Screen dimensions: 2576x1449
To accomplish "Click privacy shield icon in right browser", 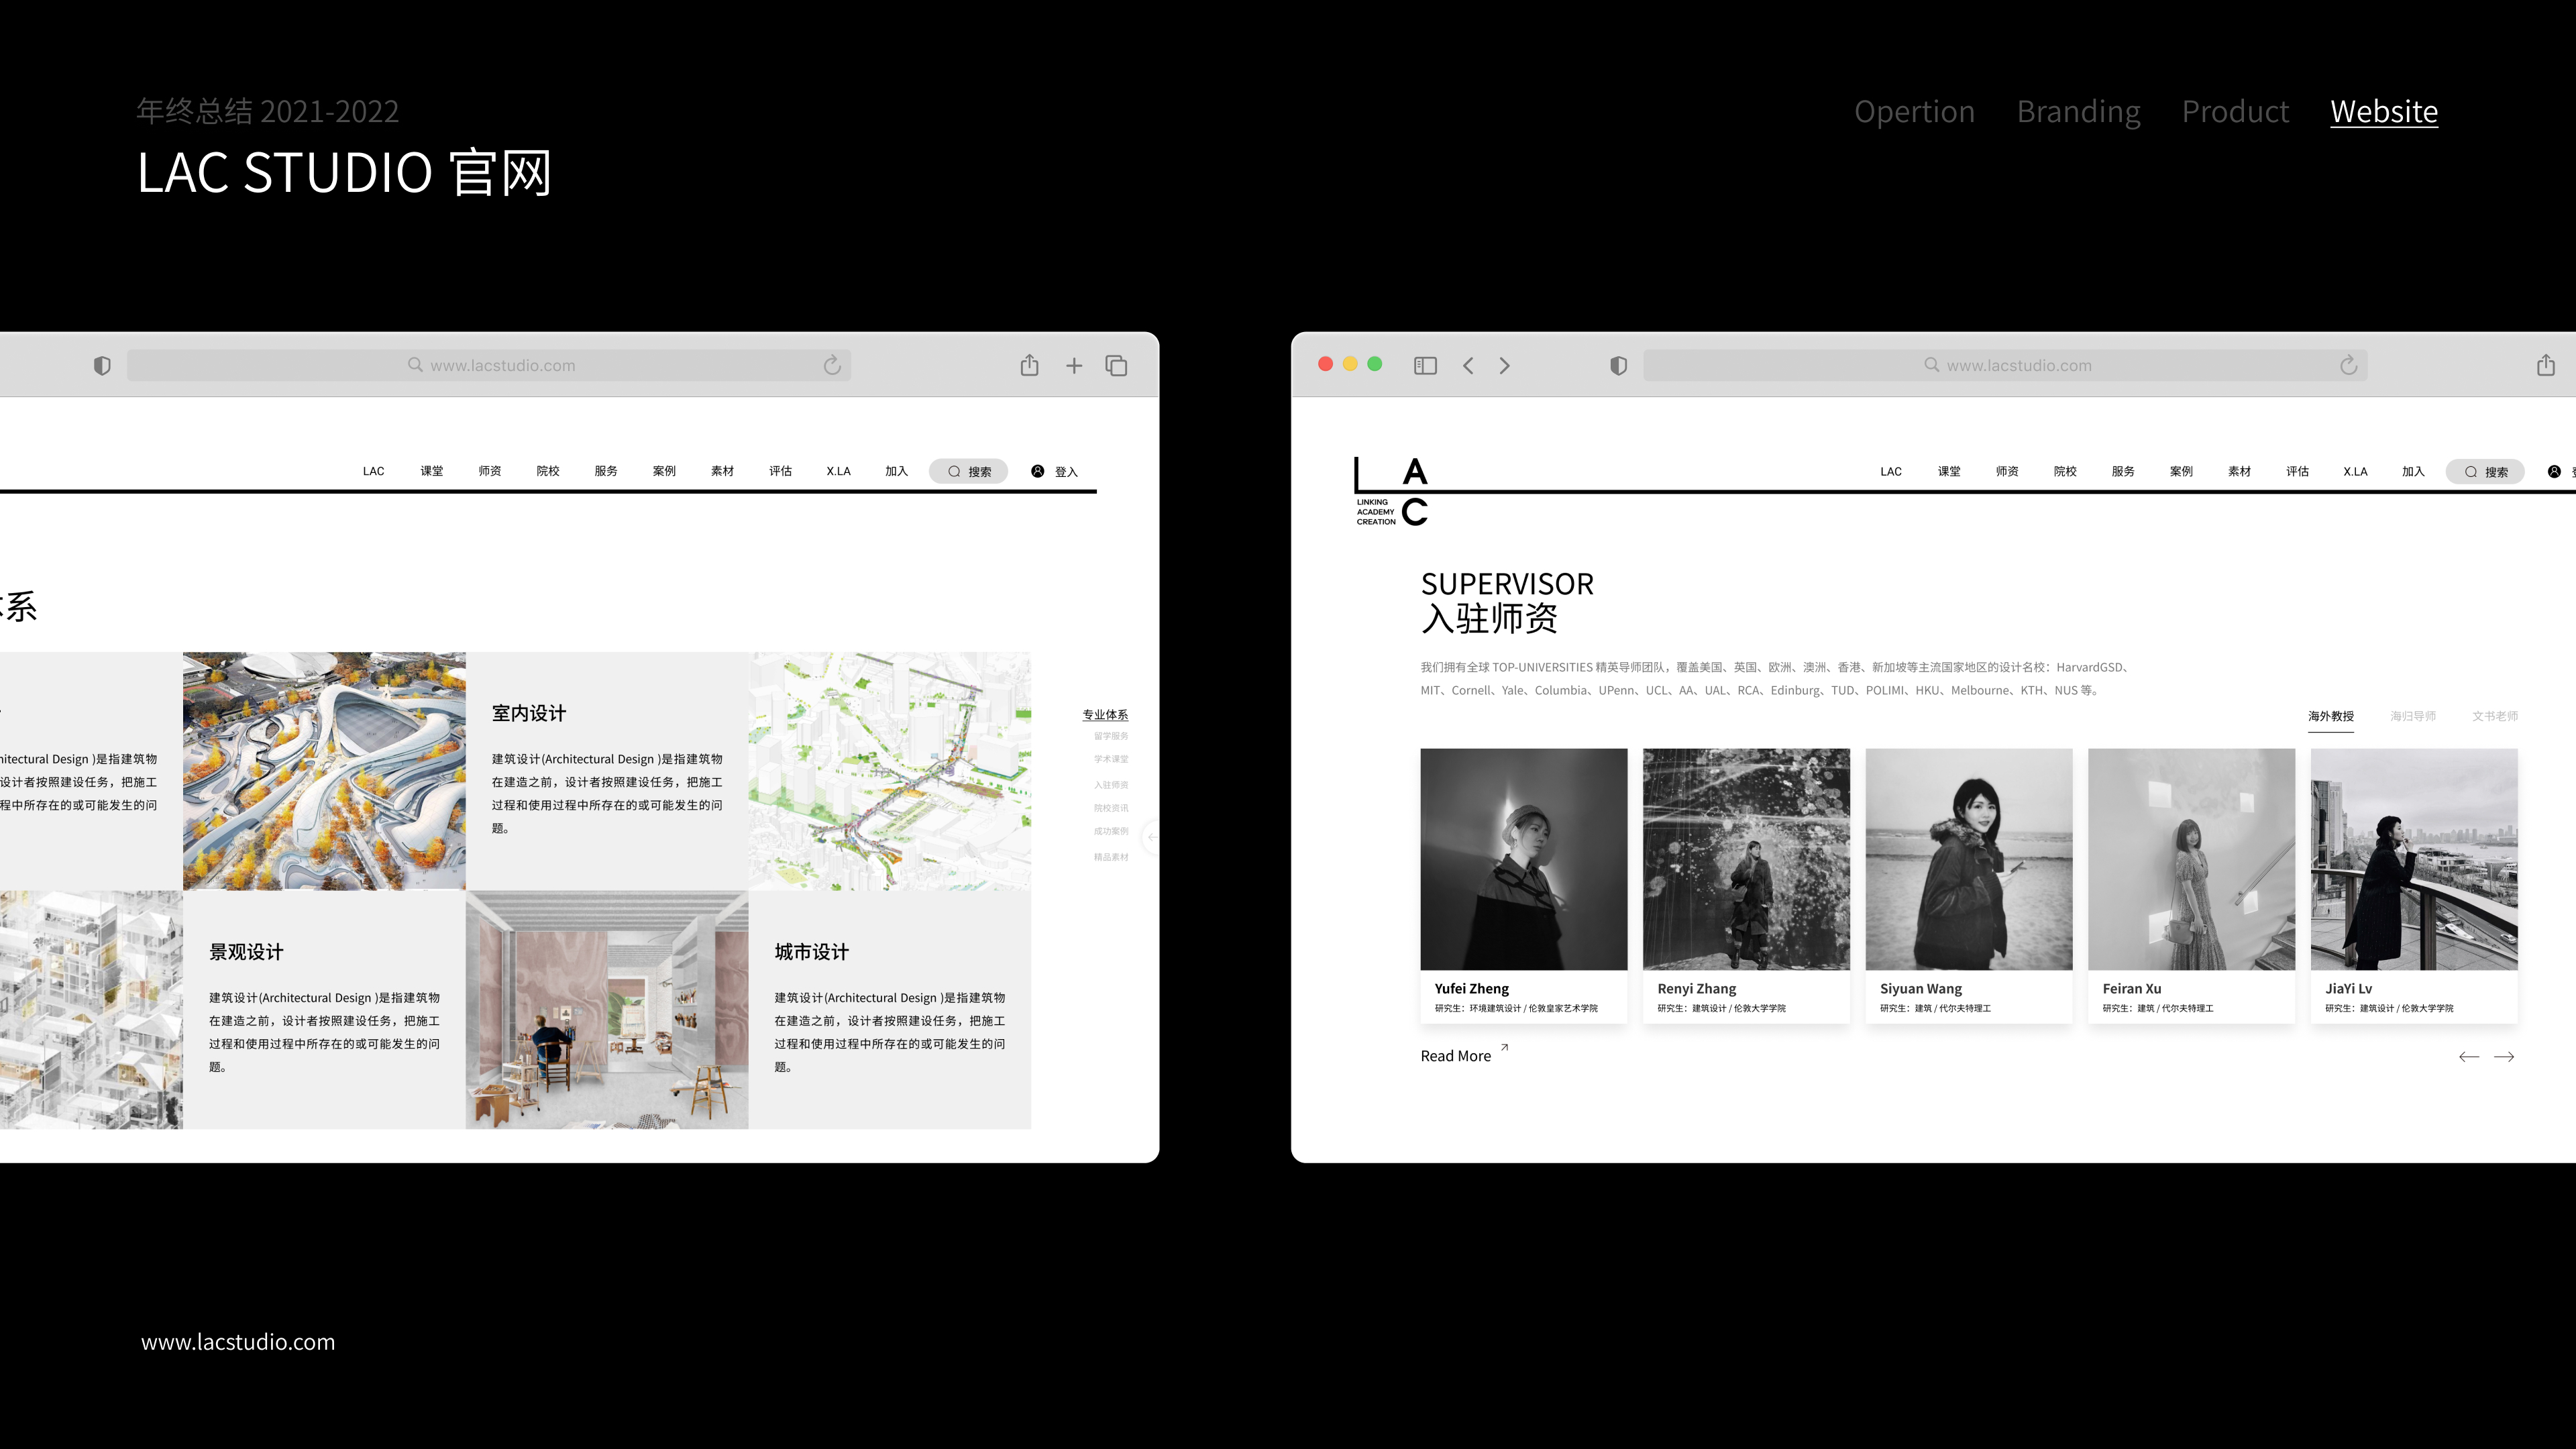I will 1618,366.
